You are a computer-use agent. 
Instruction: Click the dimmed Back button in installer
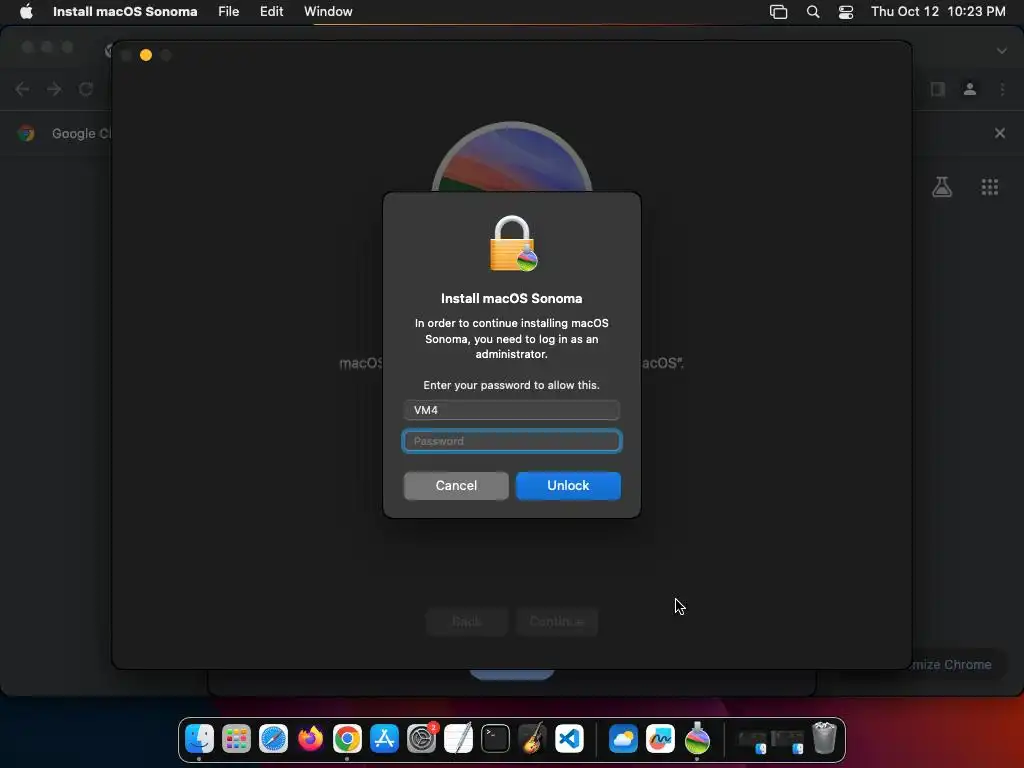467,622
